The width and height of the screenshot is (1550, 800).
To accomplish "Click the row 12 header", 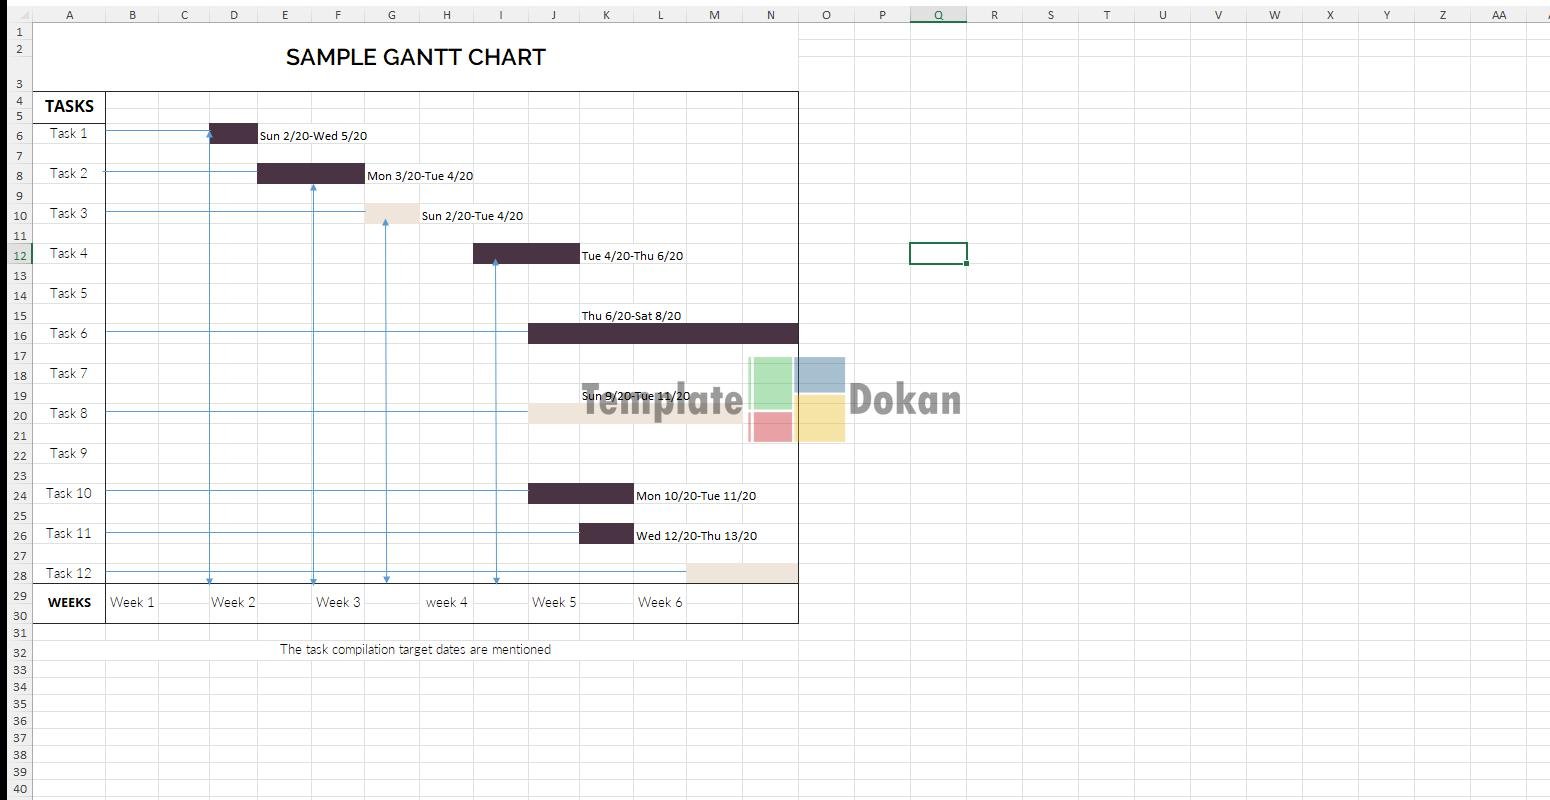I will click(19, 255).
